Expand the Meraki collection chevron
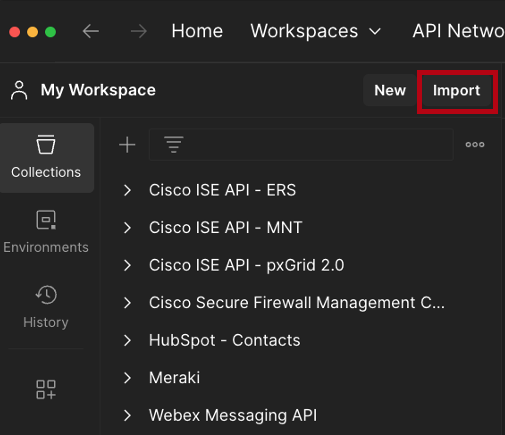 click(127, 378)
